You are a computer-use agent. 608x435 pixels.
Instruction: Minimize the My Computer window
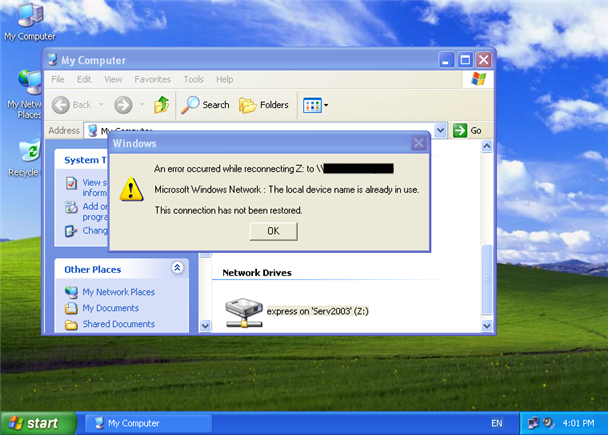coord(446,60)
